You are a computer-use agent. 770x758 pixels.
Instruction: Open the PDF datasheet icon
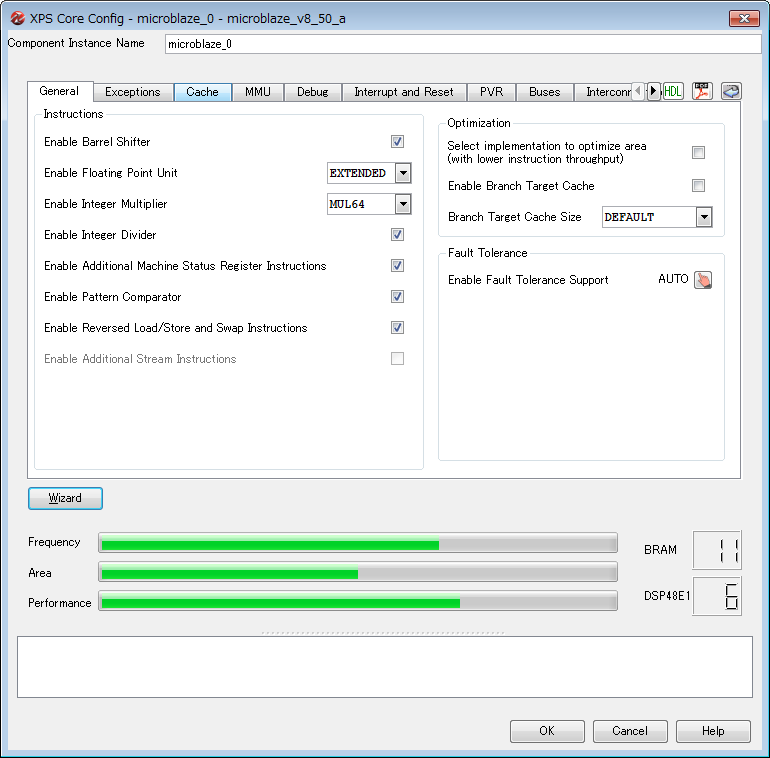[x=702, y=91]
